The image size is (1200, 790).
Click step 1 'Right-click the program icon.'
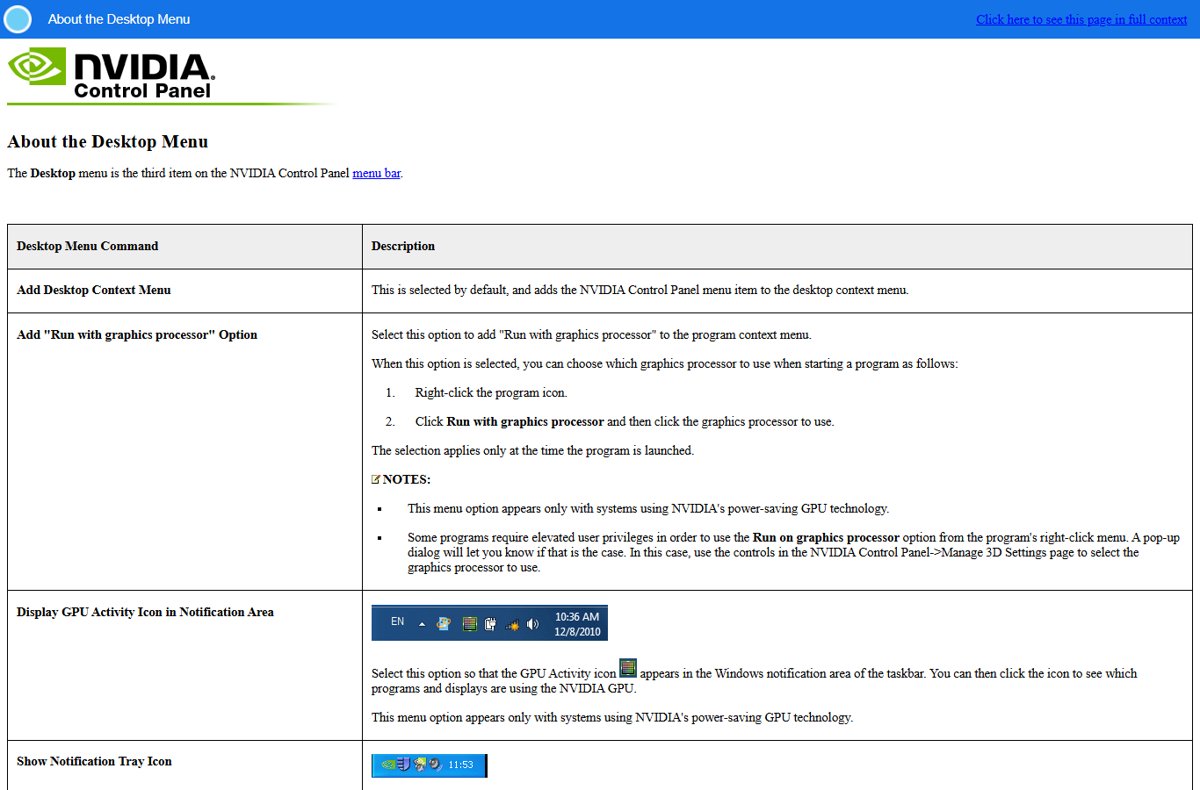click(491, 393)
